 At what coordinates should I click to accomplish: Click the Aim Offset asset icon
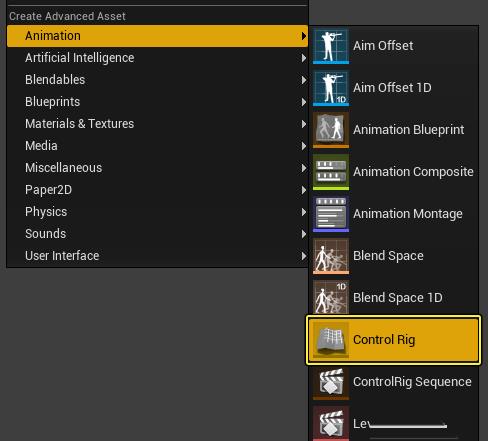tap(331, 46)
